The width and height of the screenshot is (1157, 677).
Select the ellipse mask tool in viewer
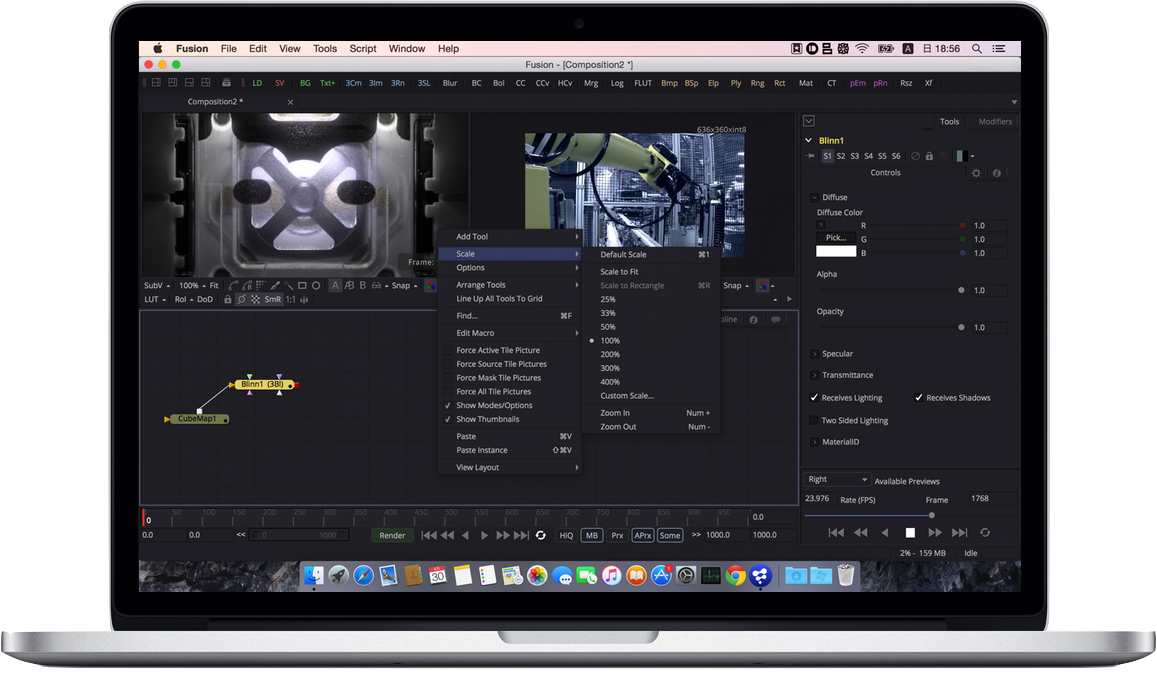pyautogui.click(x=316, y=286)
